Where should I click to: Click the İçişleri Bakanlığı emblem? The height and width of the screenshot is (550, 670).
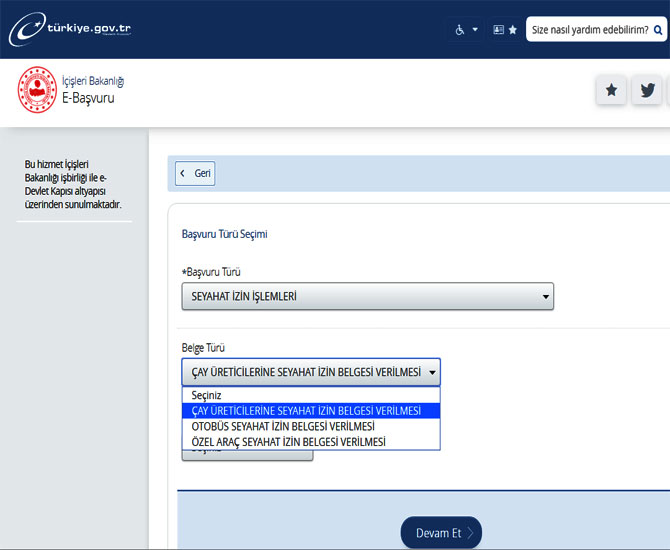[37, 90]
